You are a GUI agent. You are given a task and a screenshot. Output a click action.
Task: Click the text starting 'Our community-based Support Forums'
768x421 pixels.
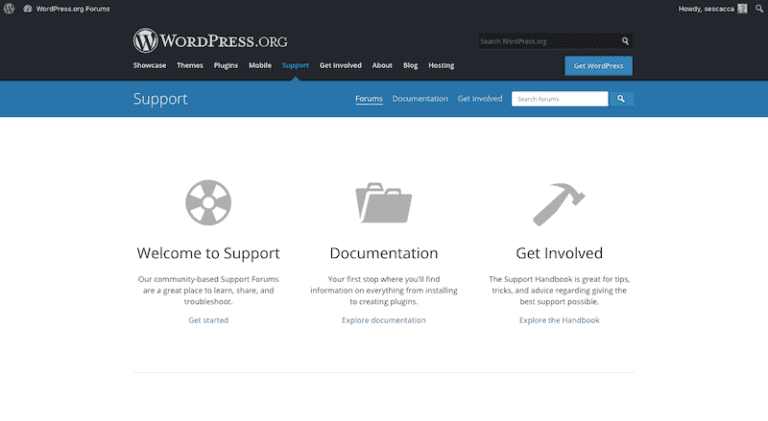tap(208, 290)
